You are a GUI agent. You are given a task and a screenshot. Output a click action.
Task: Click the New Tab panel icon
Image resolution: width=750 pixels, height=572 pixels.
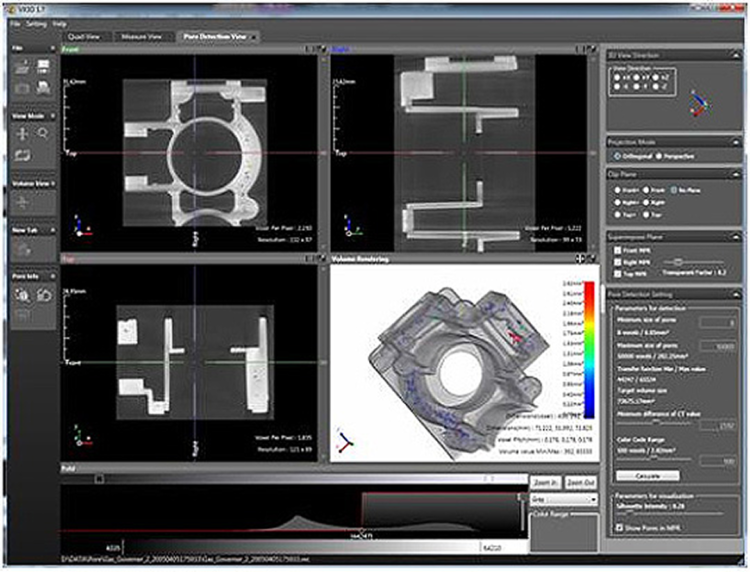22,248
